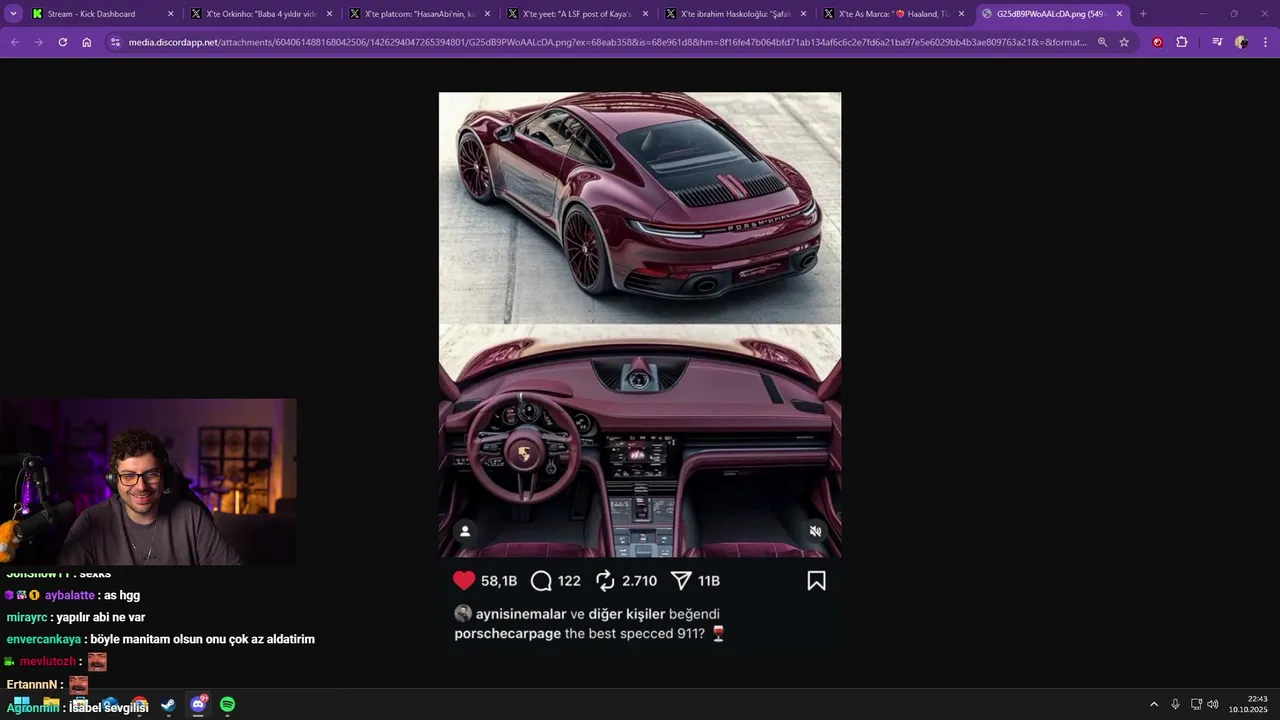Toggle the muted speaker icon on the photo
The image size is (1280, 720).
tap(815, 531)
